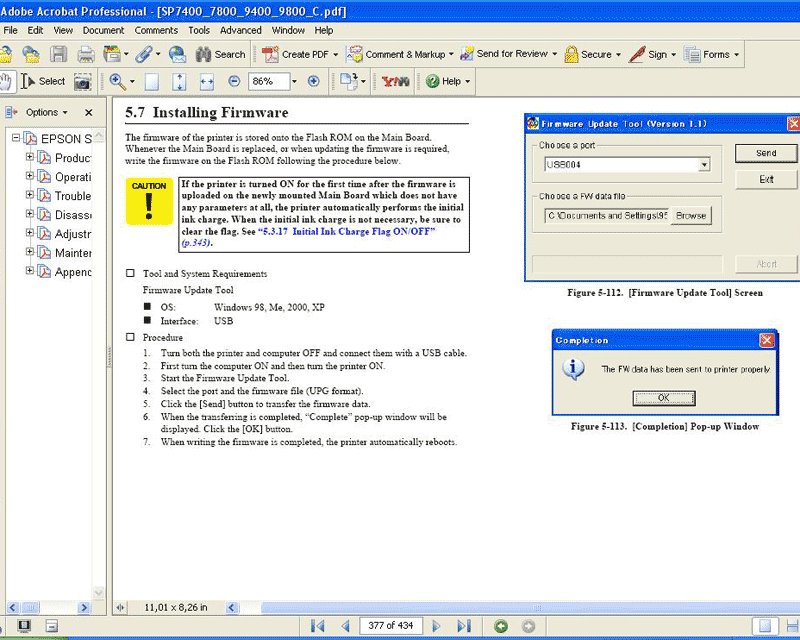Open the Edit menu

point(35,31)
